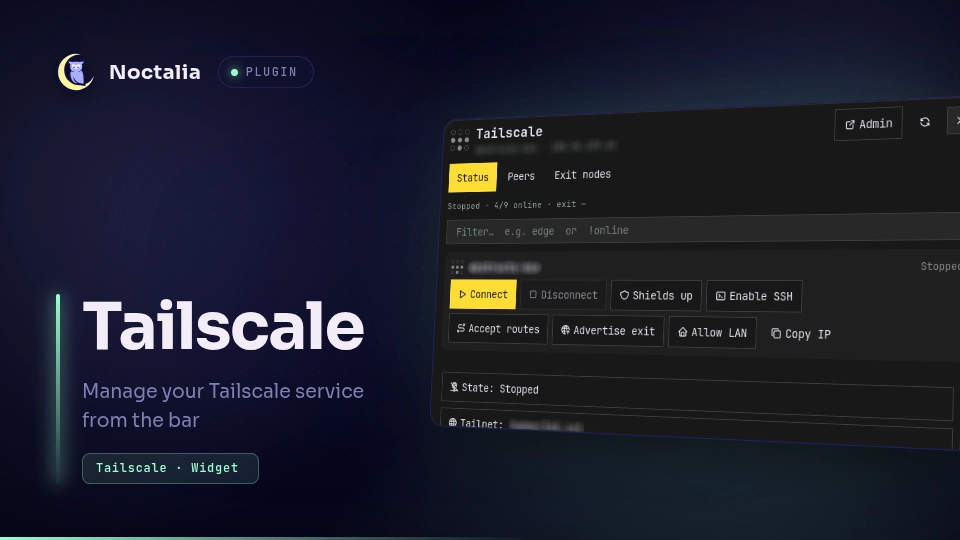The width and height of the screenshot is (960, 540).
Task: Toggle Shields up
Action: [656, 296]
